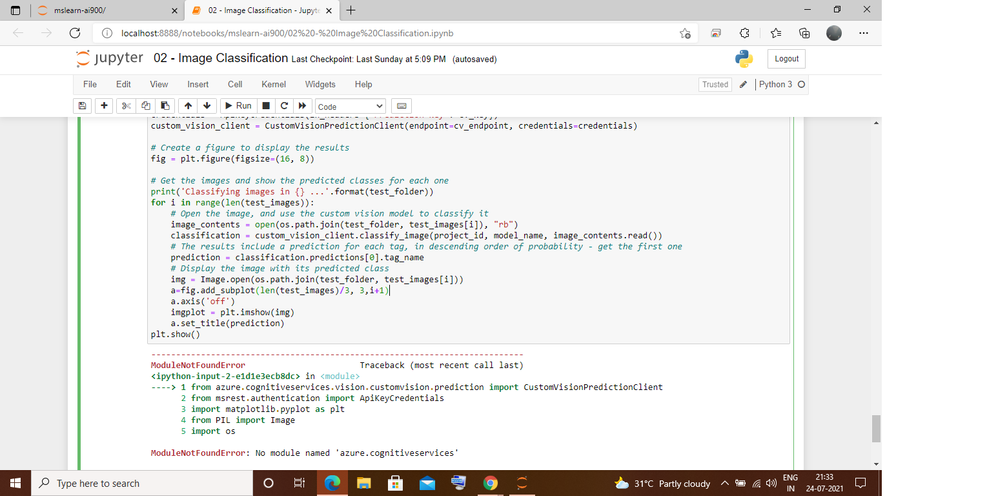Open the browser profile avatar
Image resolution: width=998 pixels, height=496 pixels.
834,33
